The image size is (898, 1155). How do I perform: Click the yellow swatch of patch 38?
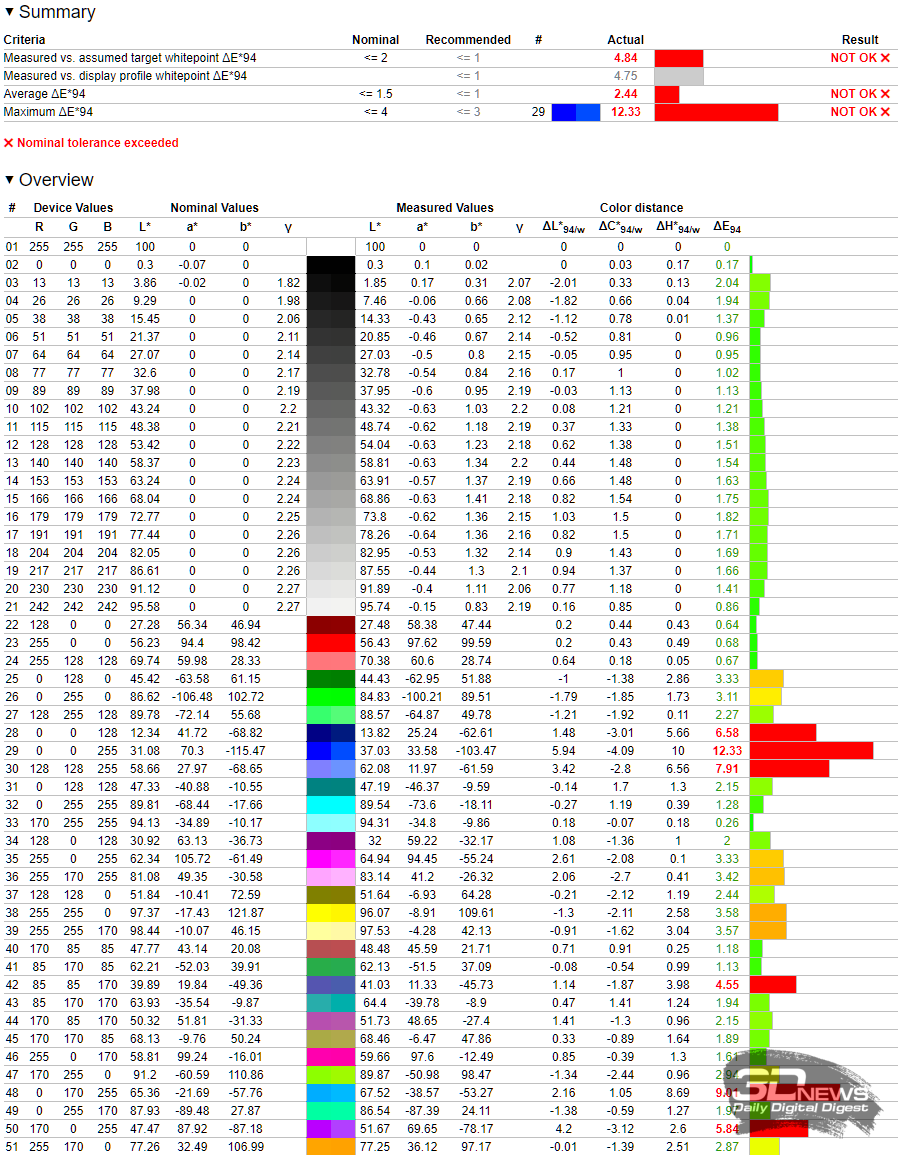pos(331,913)
